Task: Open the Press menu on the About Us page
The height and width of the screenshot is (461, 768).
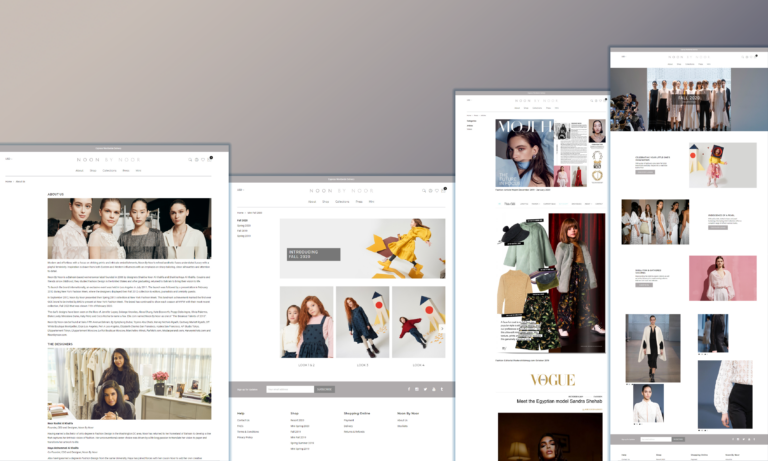Action: (126, 170)
